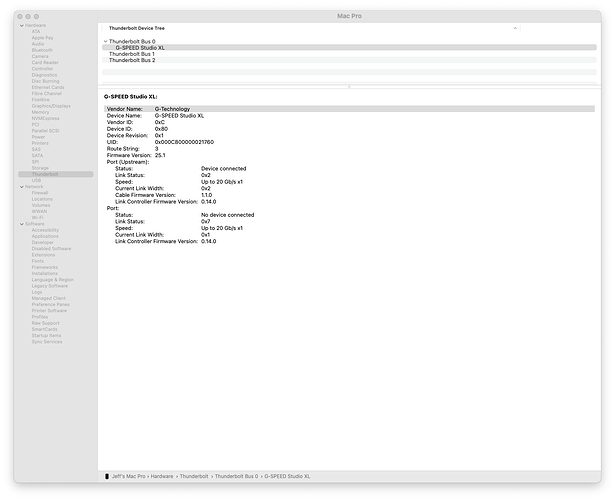Open Ethernet Cards in the sidebar

tap(48, 87)
